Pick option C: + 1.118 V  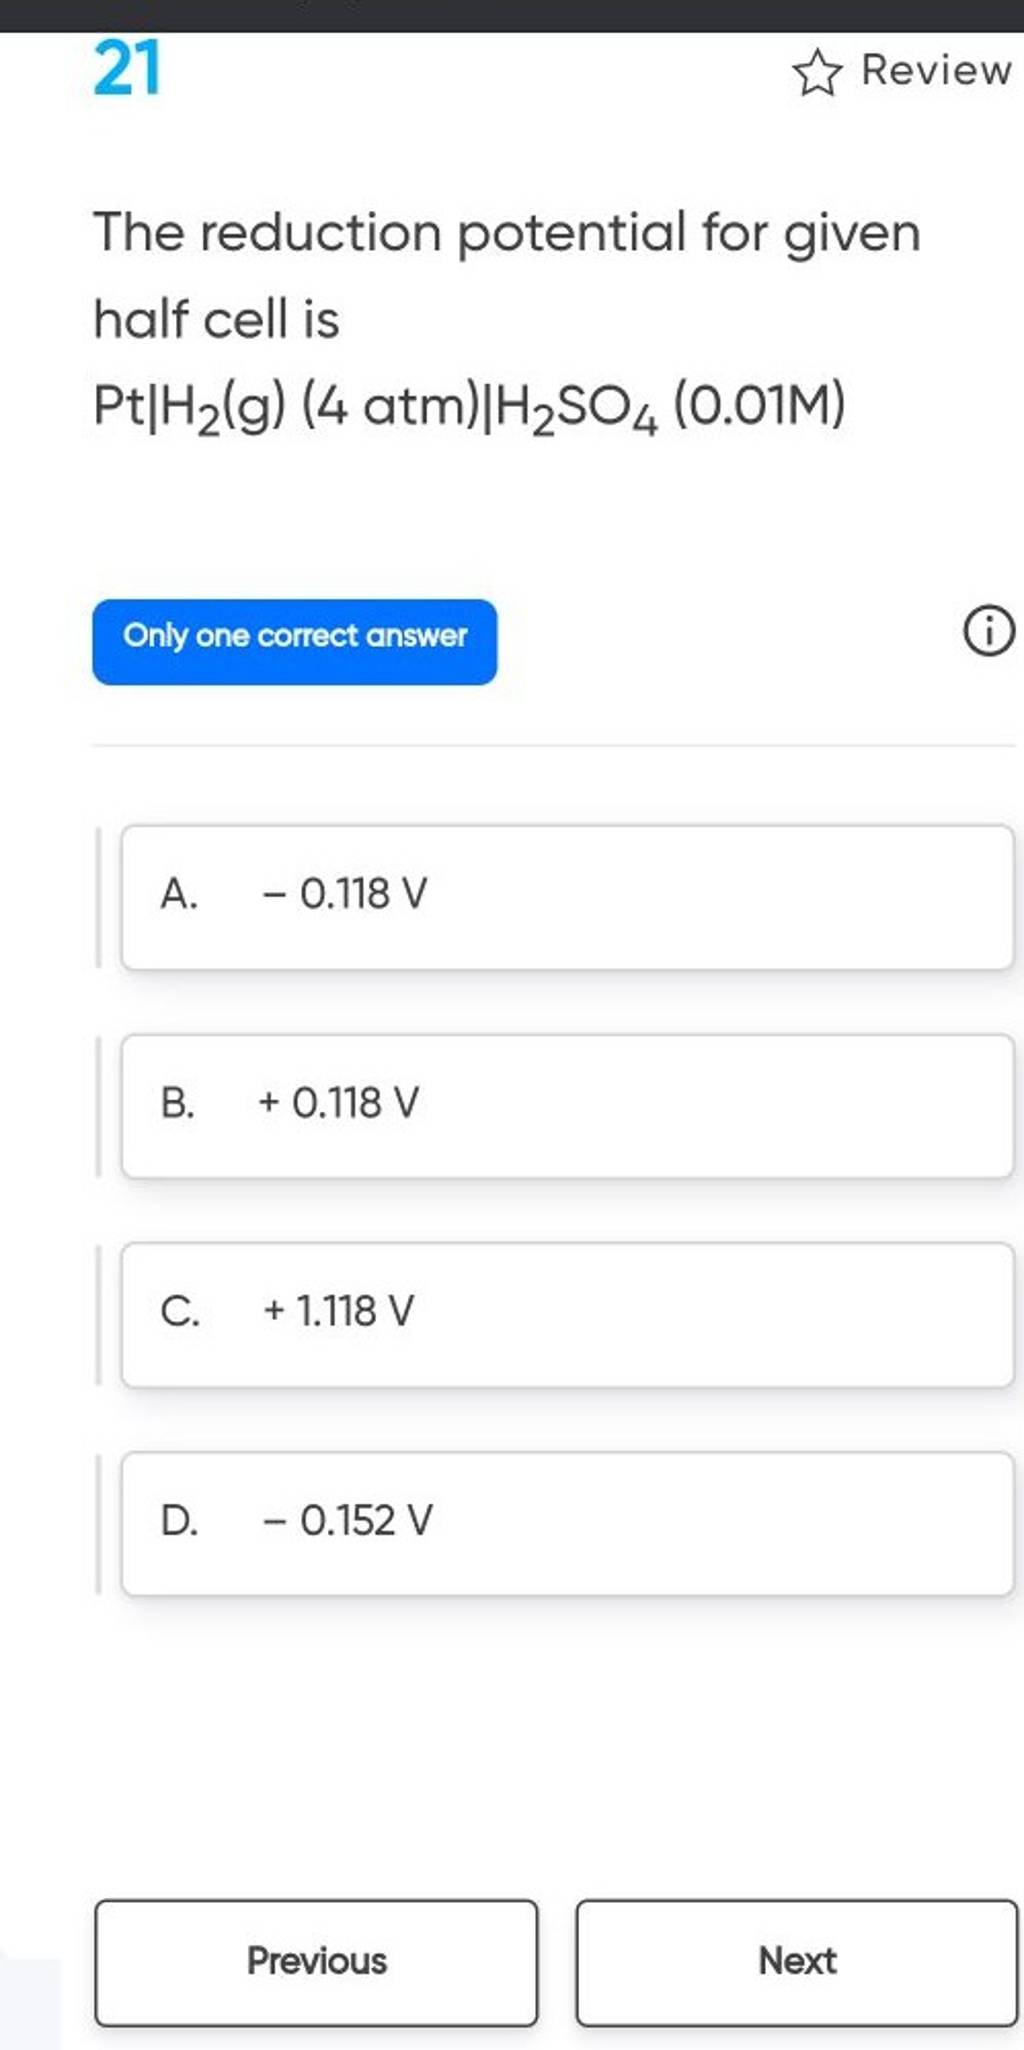pyautogui.click(x=567, y=1314)
